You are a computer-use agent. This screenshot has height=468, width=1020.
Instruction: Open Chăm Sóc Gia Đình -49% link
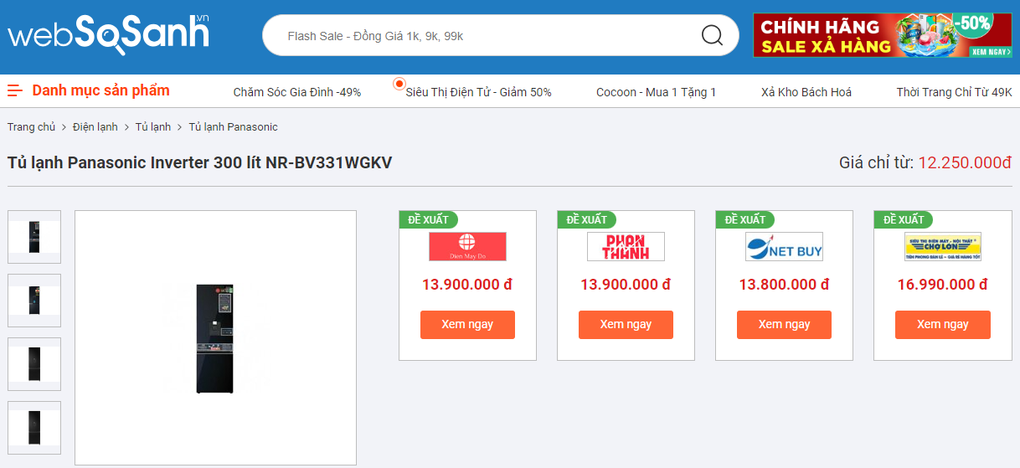point(297,92)
